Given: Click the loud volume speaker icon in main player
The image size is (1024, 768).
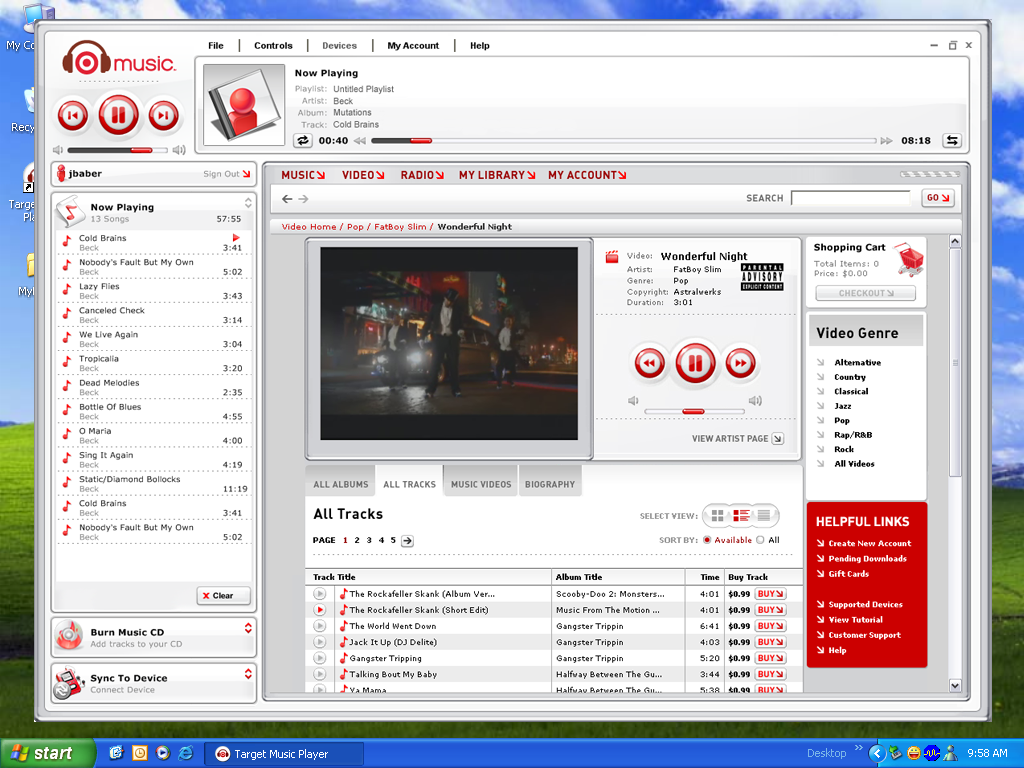Looking at the screenshot, I should tap(179, 150).
